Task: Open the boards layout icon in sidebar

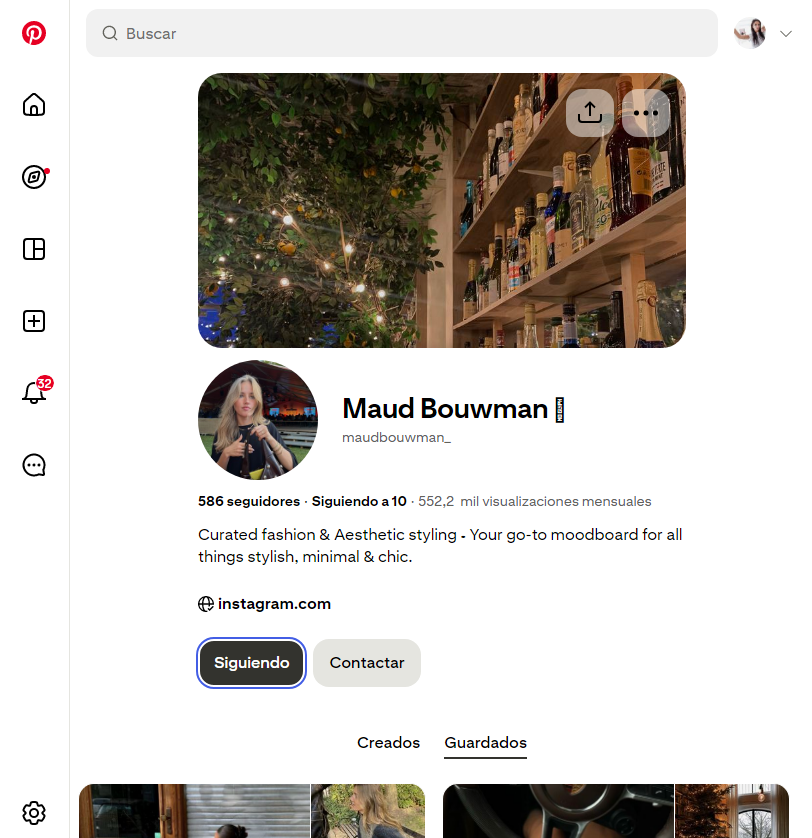Action: point(34,249)
